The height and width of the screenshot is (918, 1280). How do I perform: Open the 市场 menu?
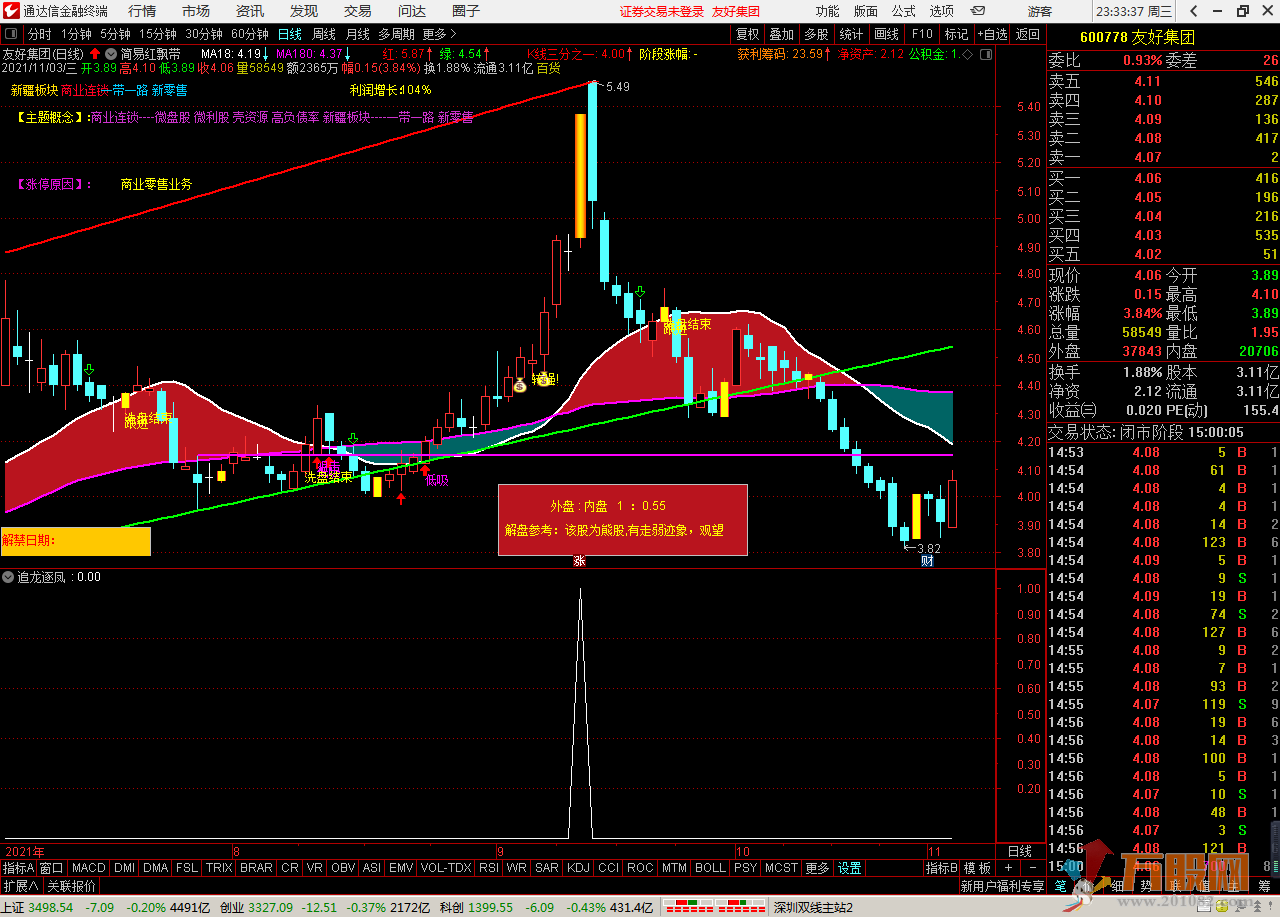point(196,11)
